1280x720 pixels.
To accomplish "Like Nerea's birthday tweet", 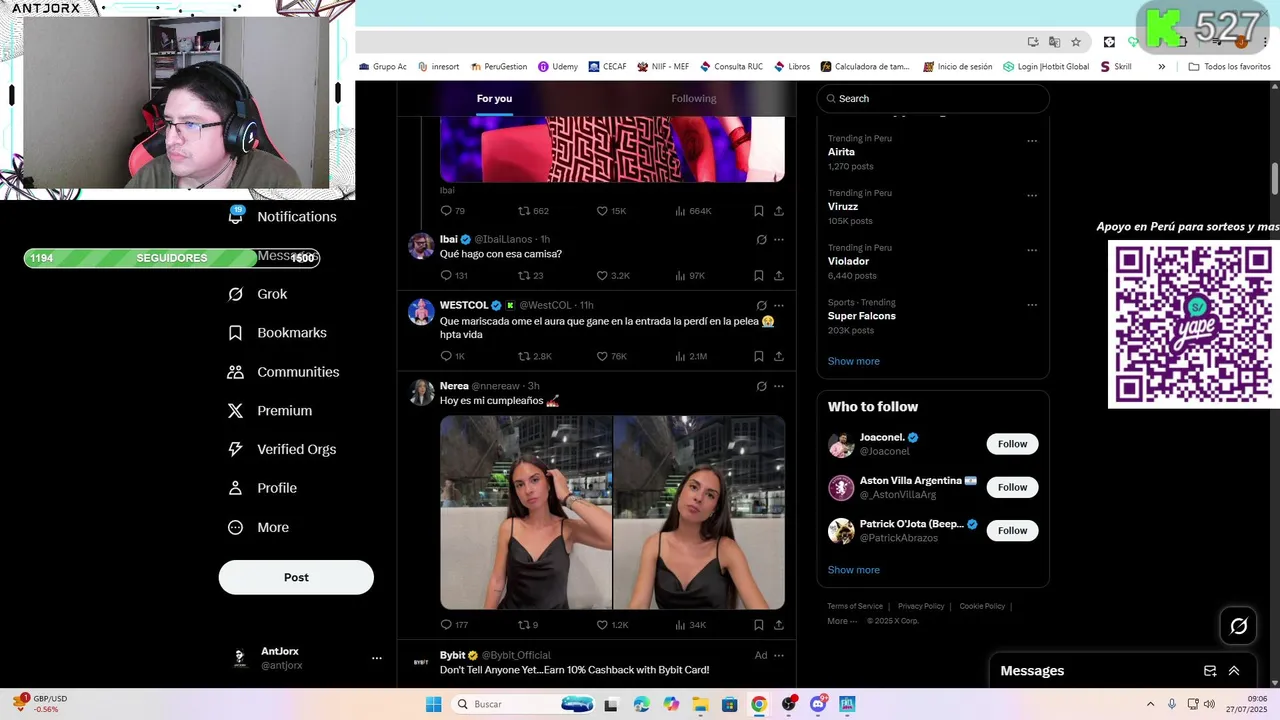I will pos(602,625).
